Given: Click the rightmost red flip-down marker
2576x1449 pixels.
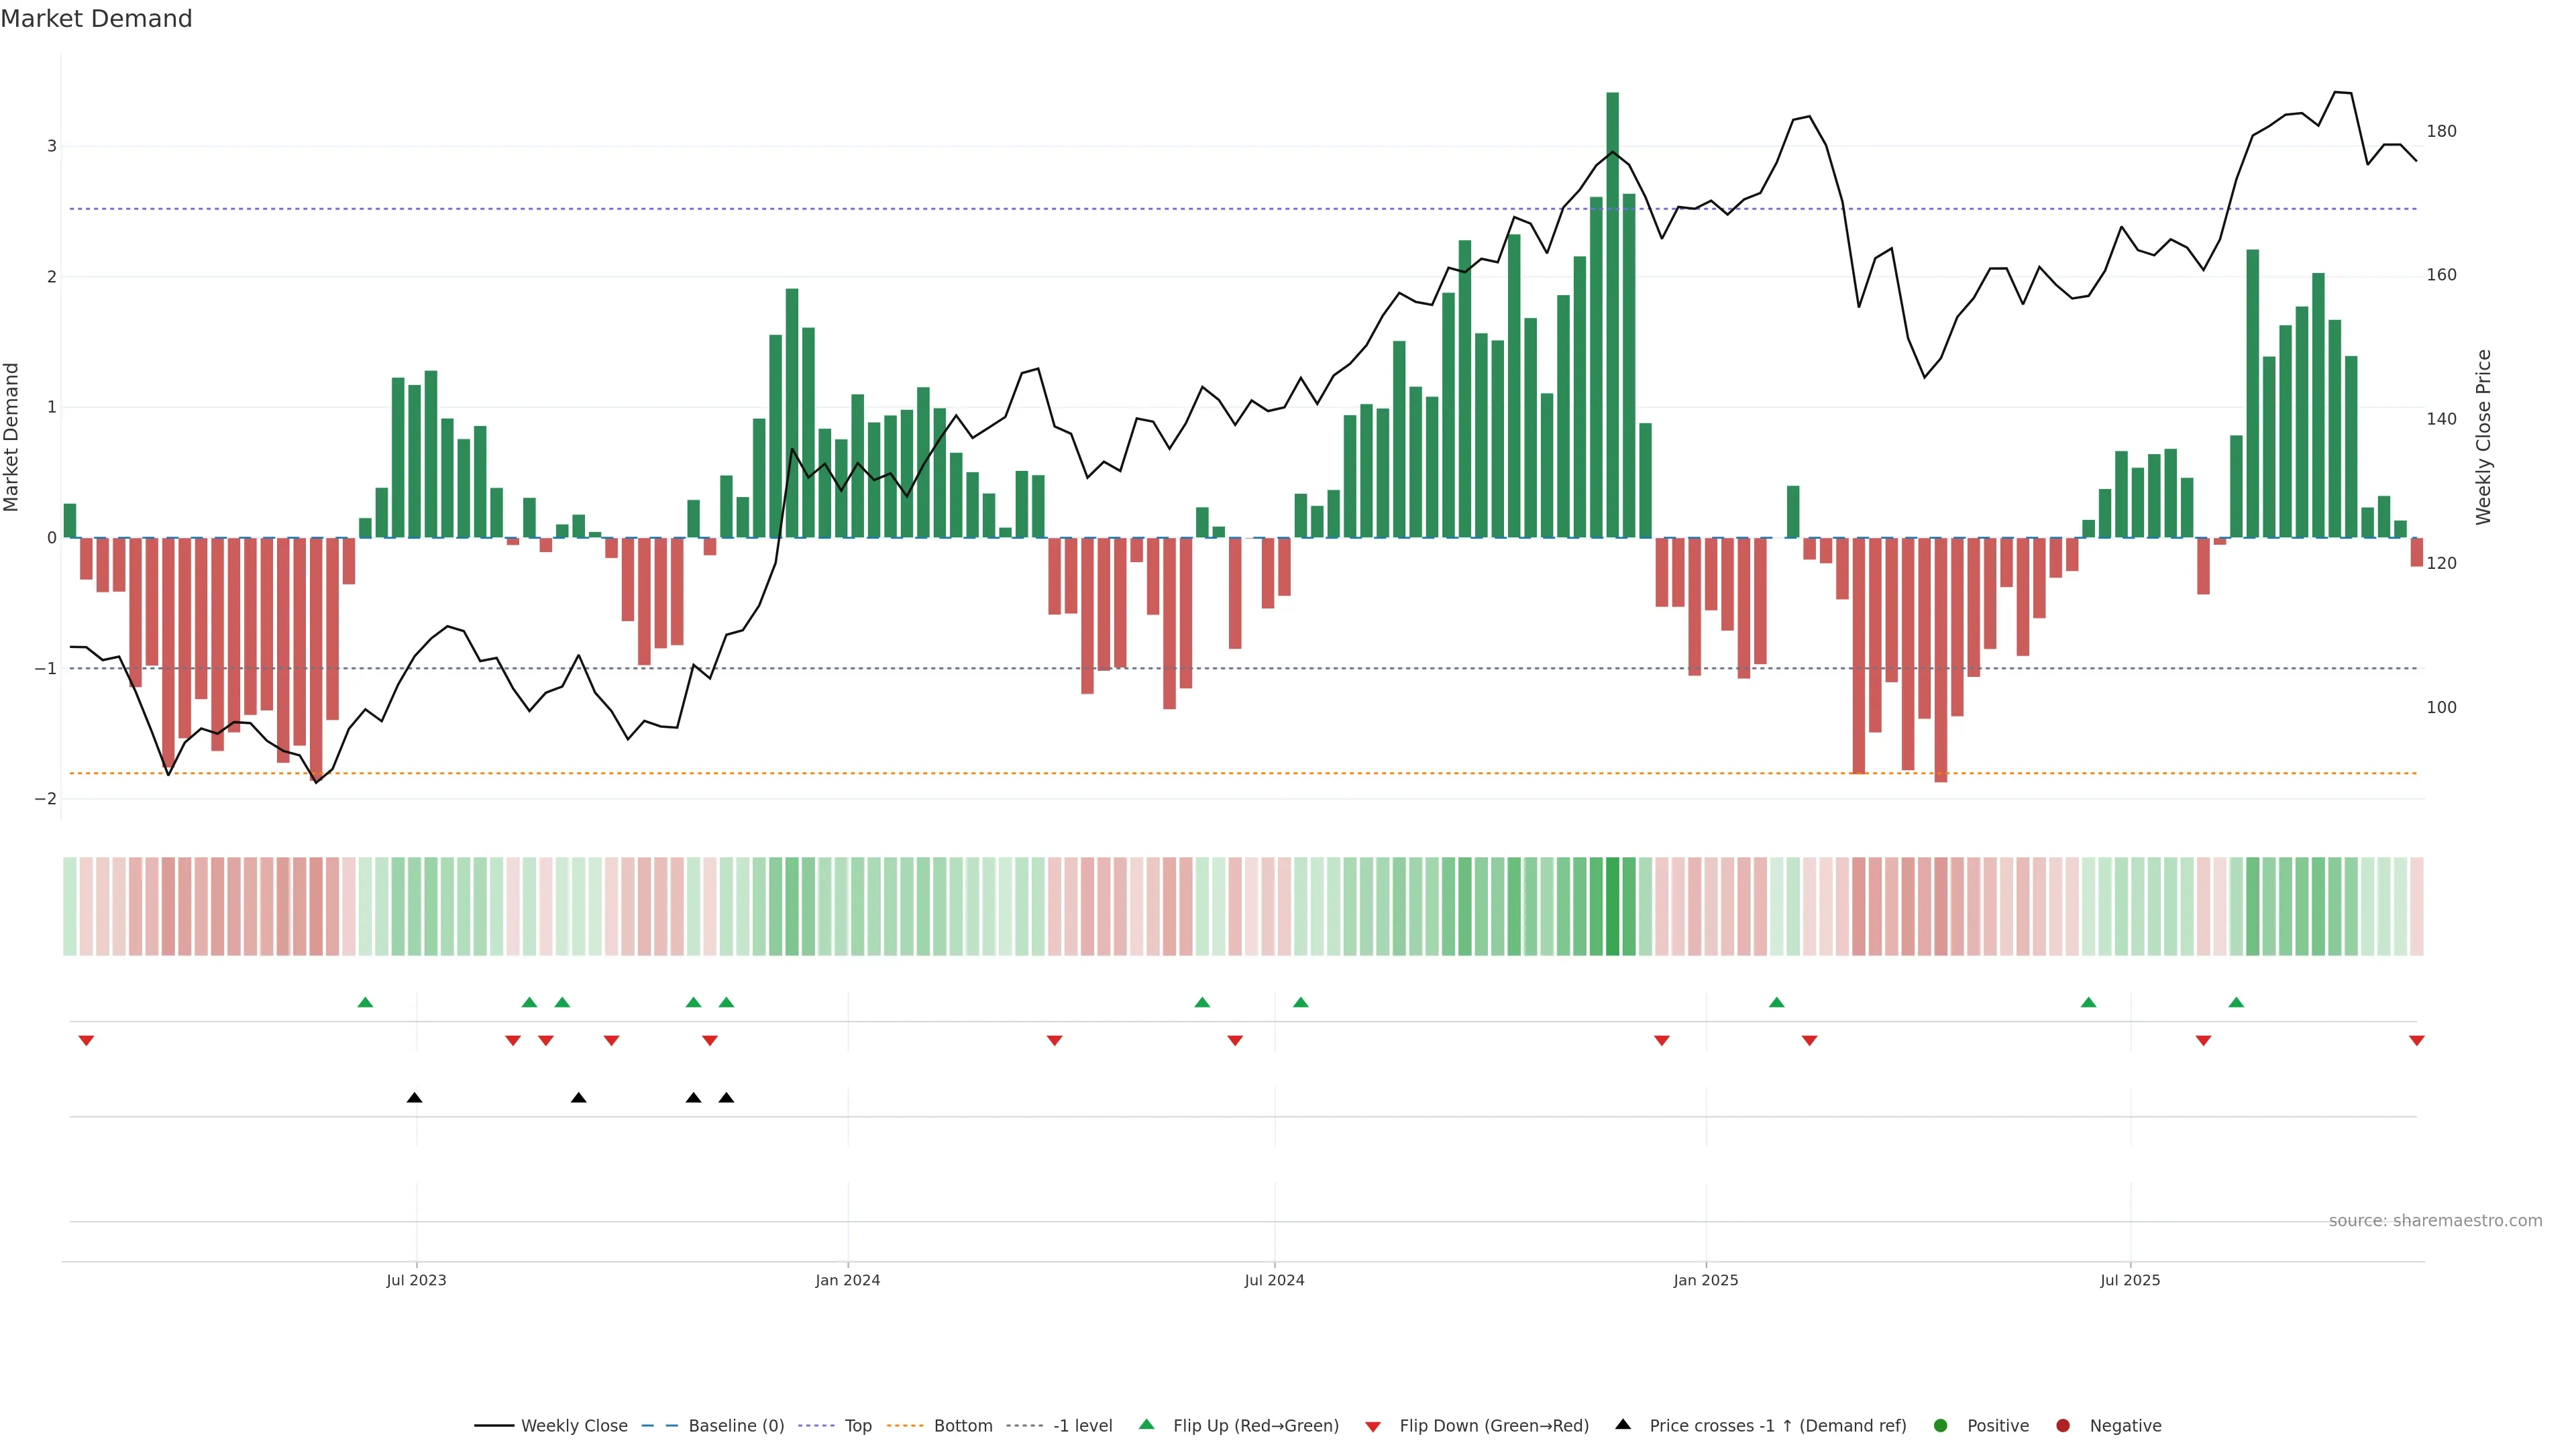Looking at the screenshot, I should (2417, 1041).
